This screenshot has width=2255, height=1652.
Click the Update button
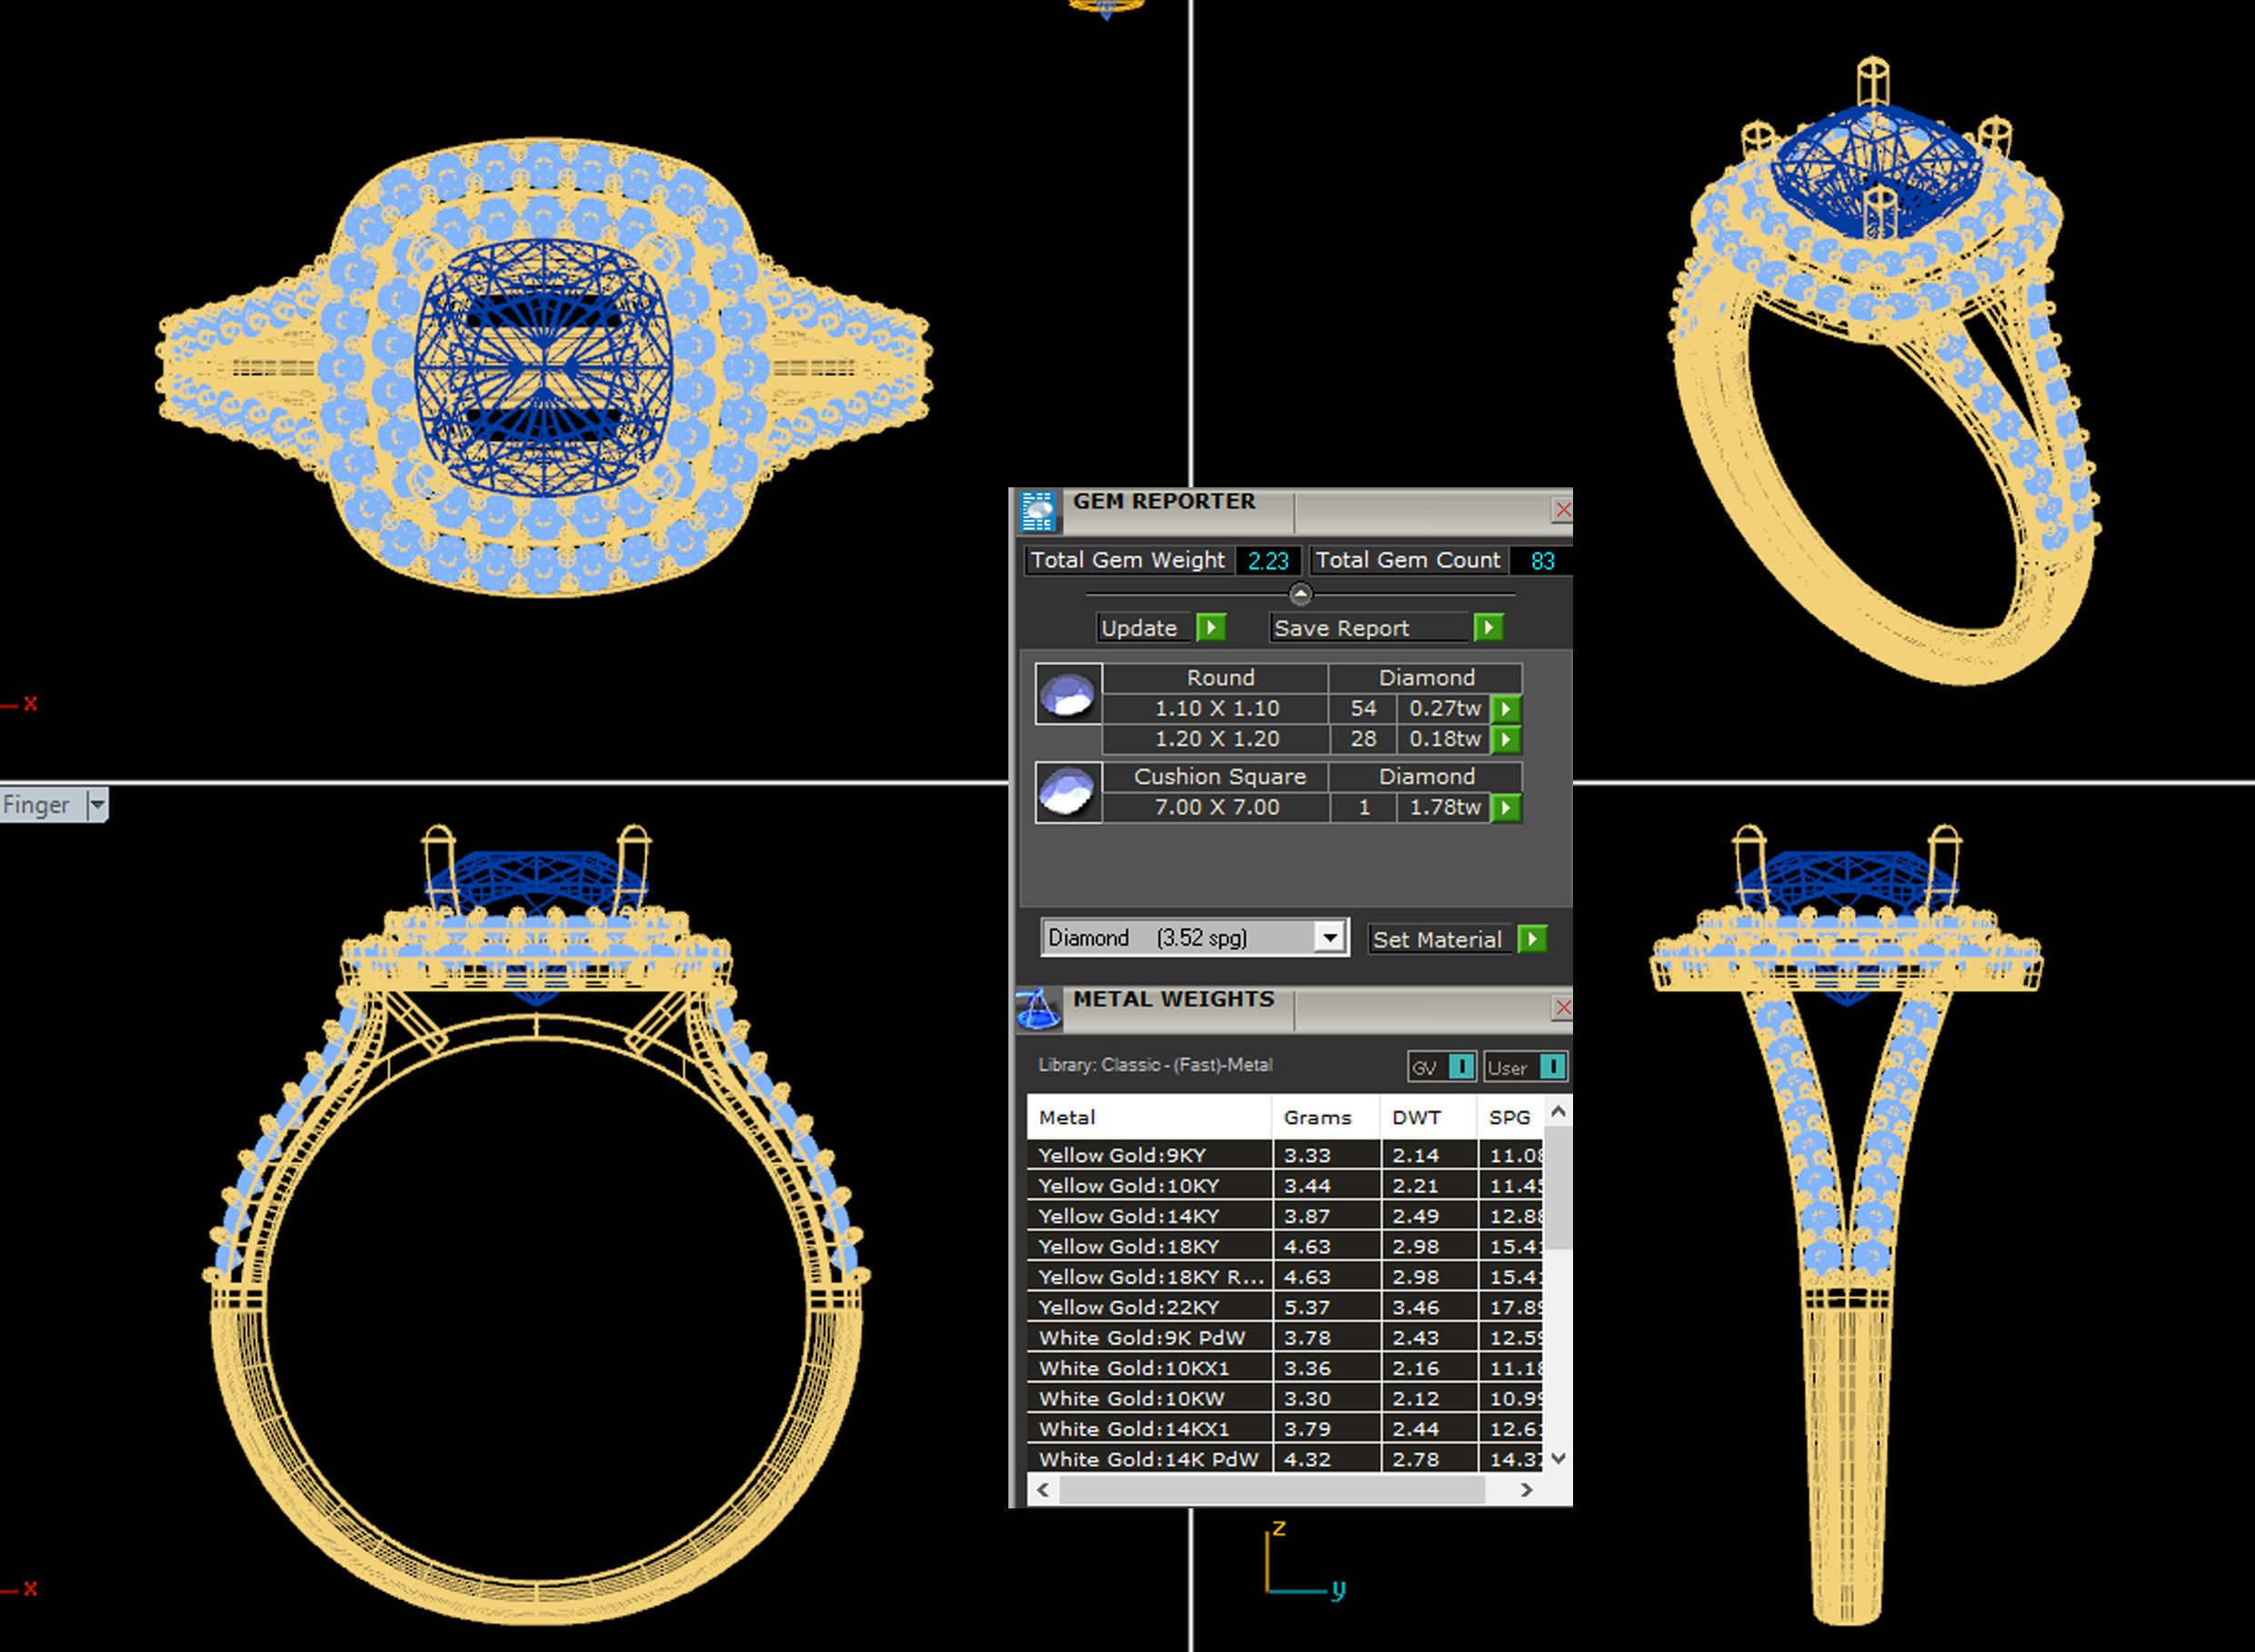(x=1145, y=628)
